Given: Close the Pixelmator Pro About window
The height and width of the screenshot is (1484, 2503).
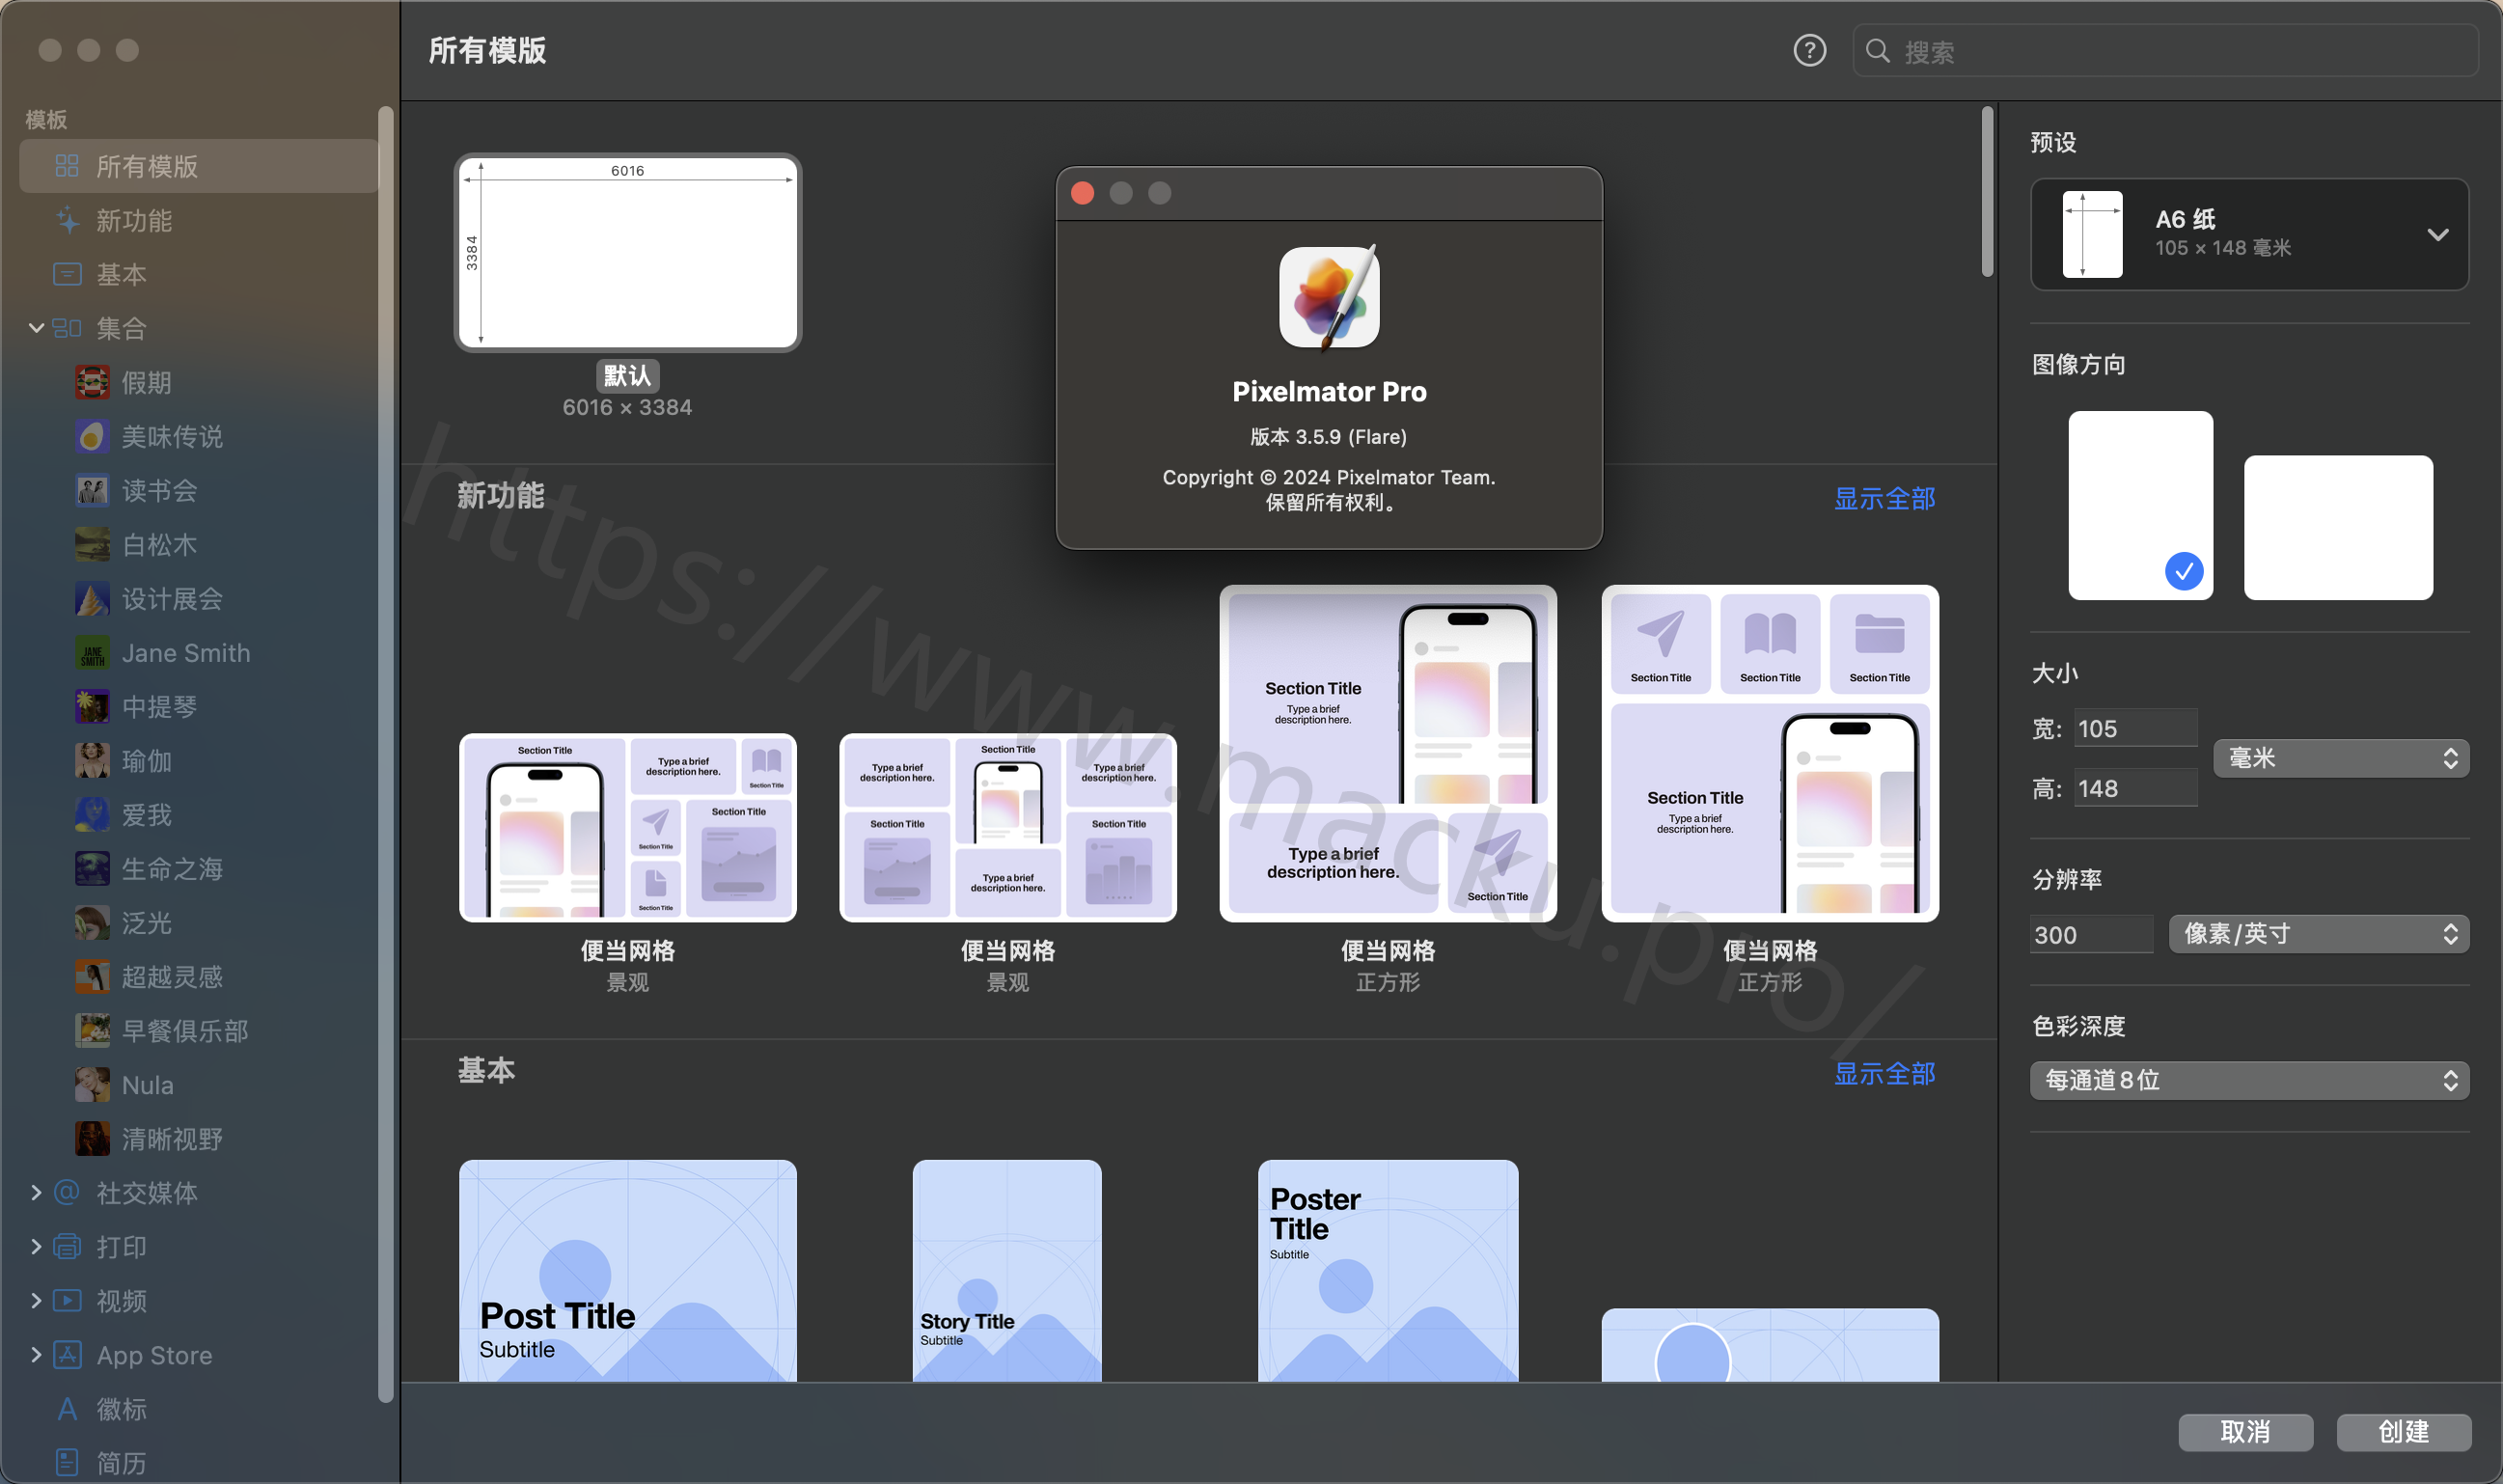Looking at the screenshot, I should pos(1082,193).
